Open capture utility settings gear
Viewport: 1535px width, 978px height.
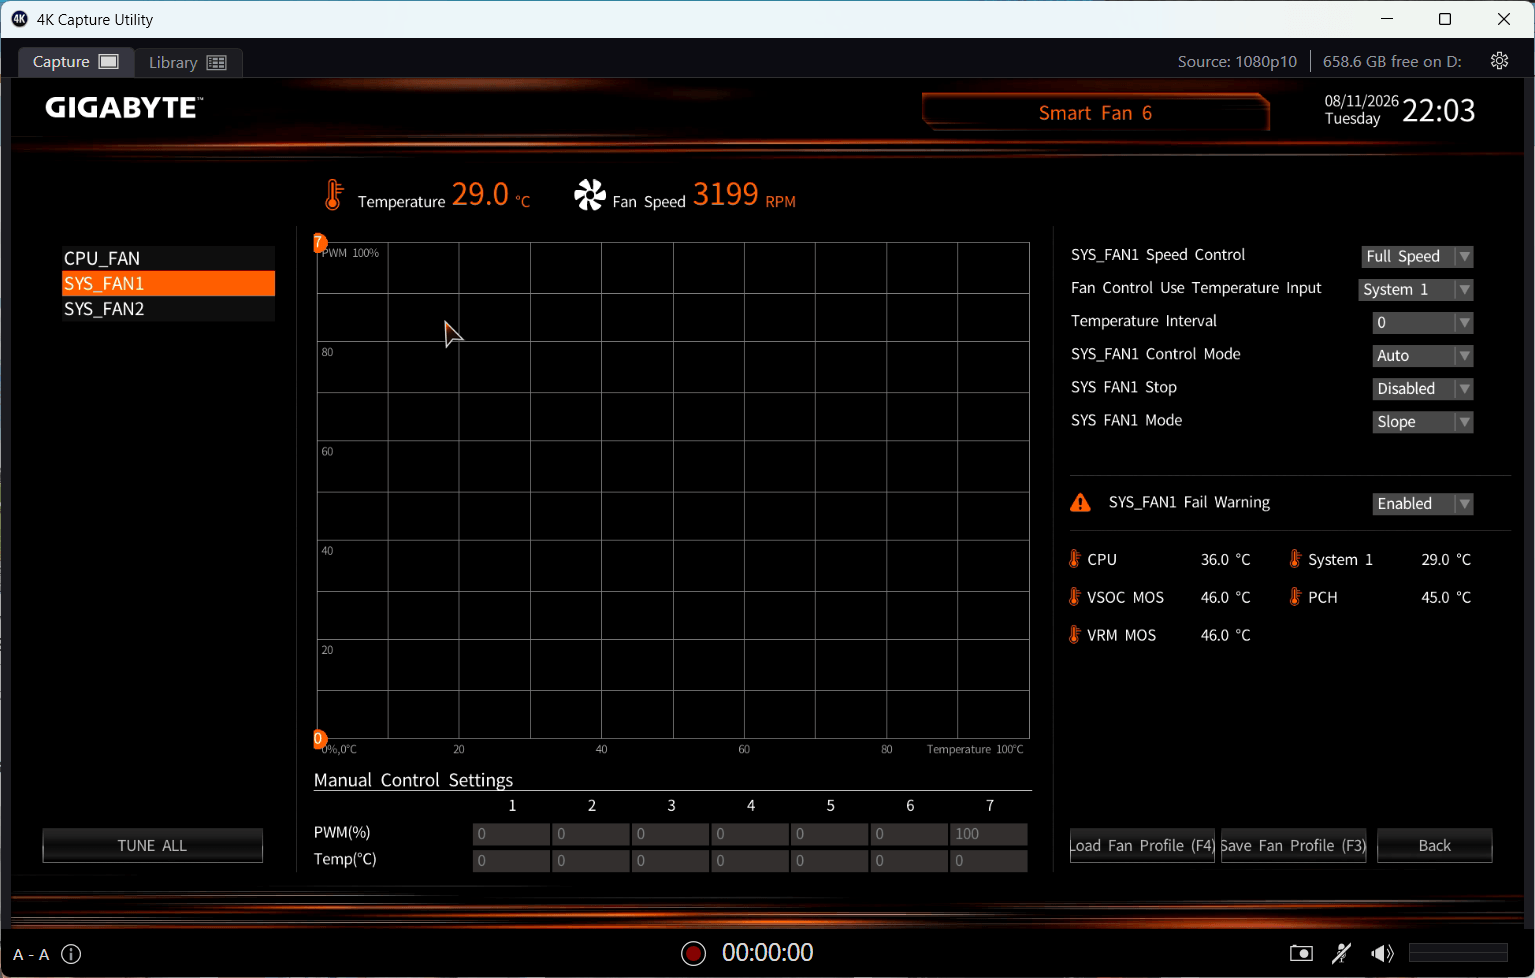(1499, 61)
